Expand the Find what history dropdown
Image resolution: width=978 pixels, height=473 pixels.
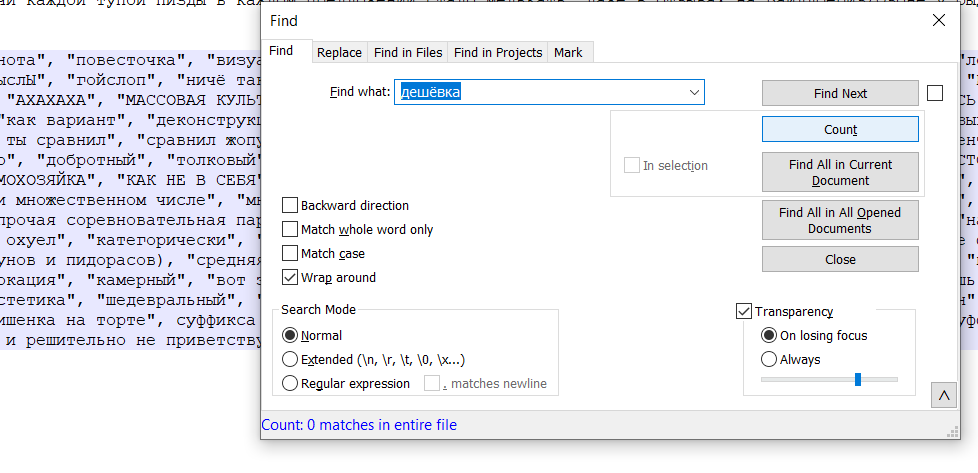(x=694, y=93)
